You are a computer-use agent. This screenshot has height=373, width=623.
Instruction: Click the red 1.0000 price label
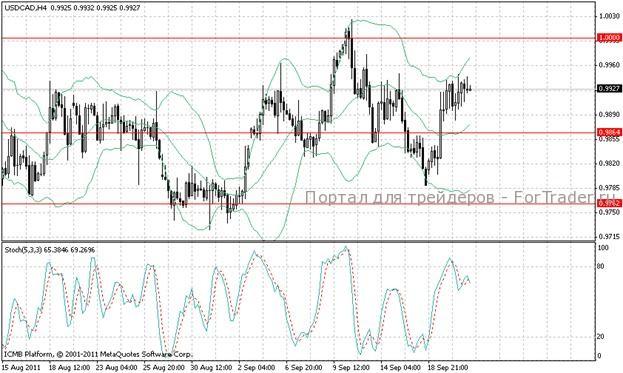pyautogui.click(x=609, y=38)
